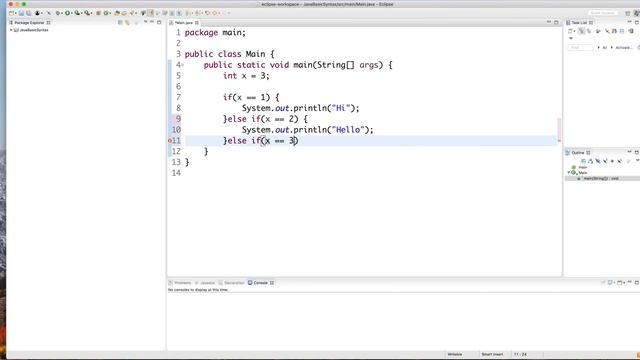Run the program with the green Run icon
This screenshot has height=360, width=640.
click(x=67, y=13)
